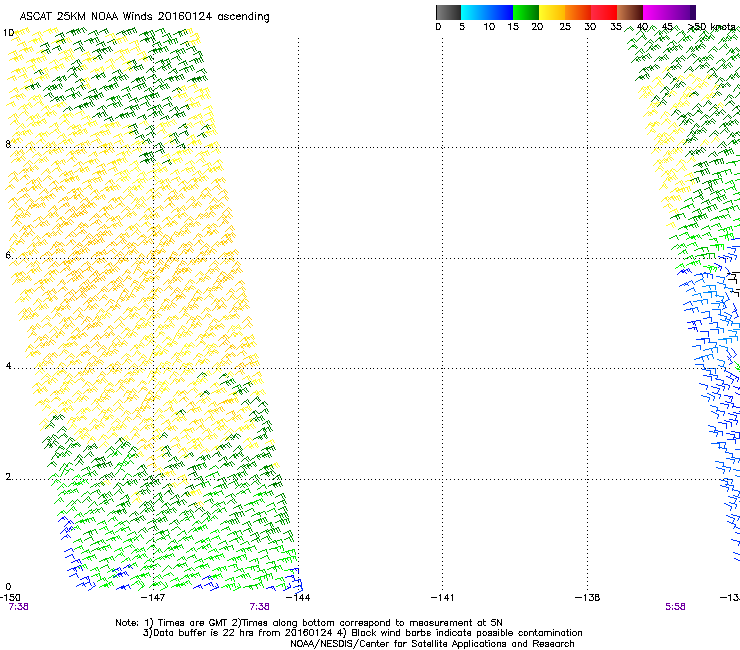Select latitude axis label '4'
The width and height of the screenshot is (740, 650).
point(8,366)
